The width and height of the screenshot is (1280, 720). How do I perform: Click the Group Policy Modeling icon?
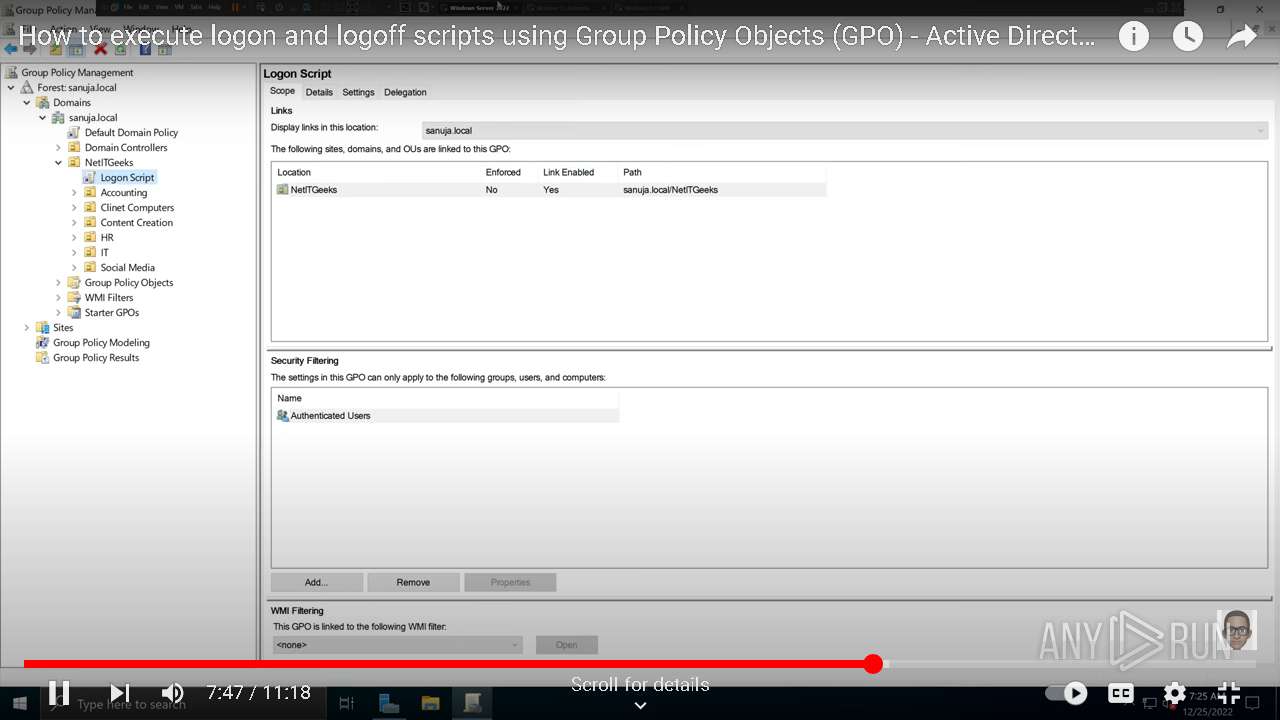(43, 342)
